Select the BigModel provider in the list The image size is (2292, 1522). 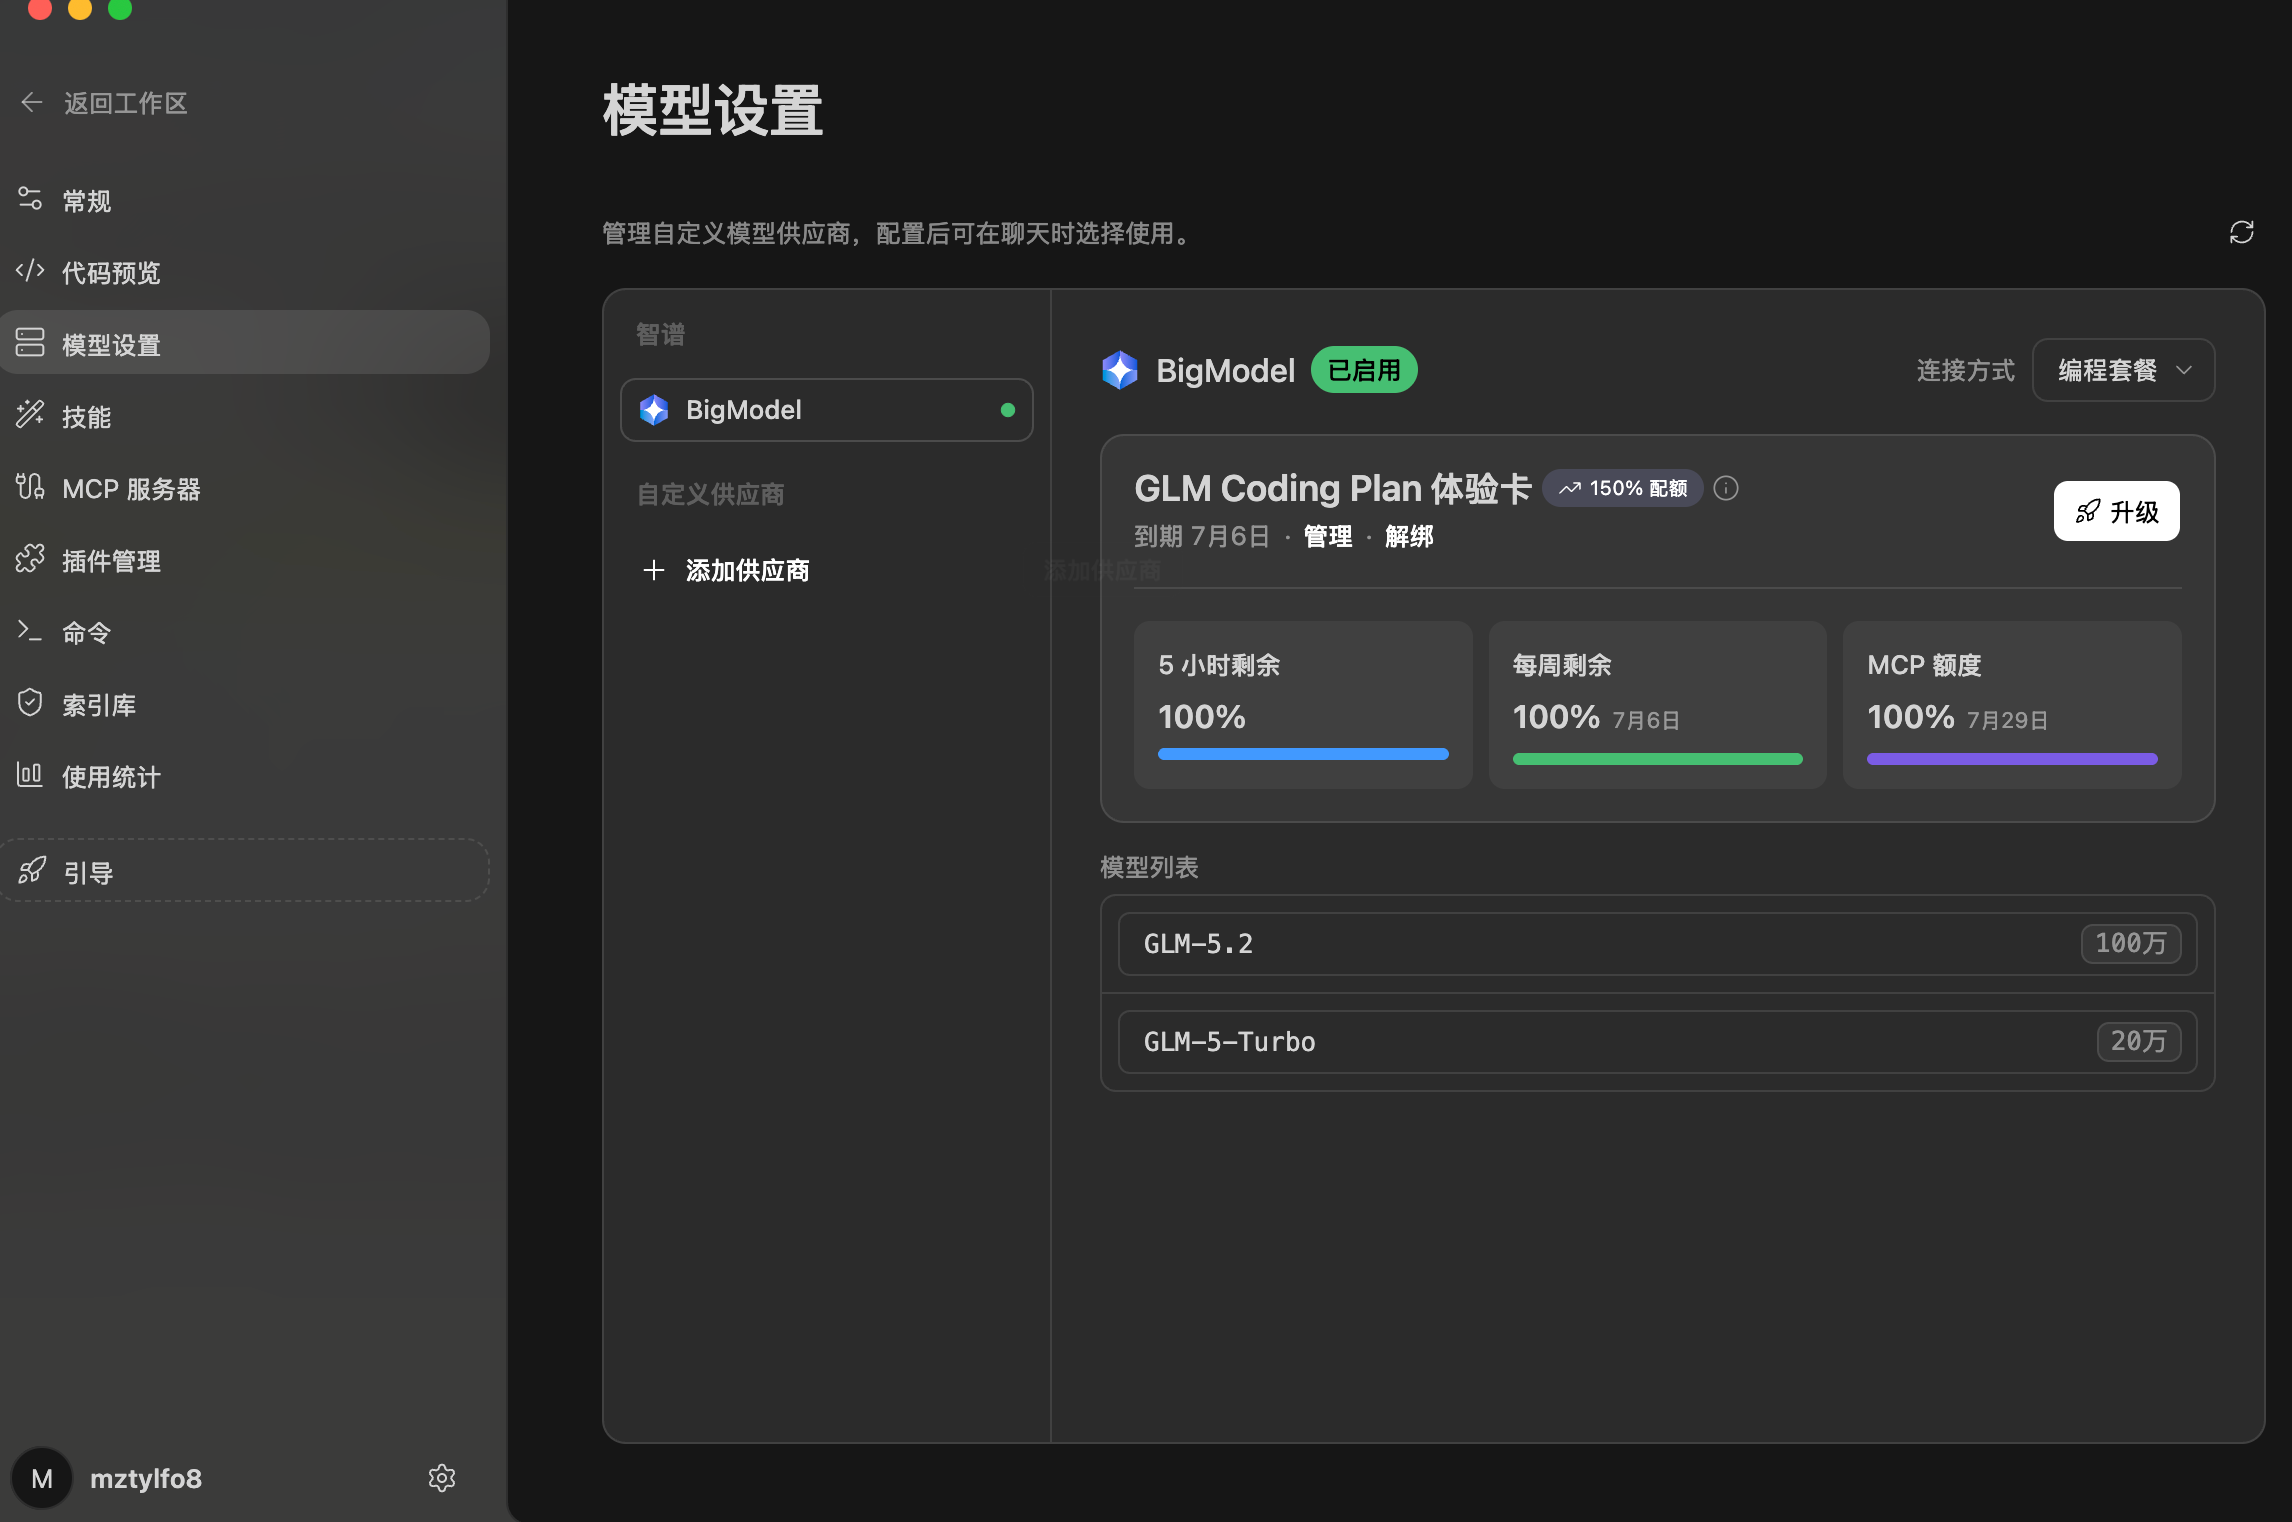827,410
